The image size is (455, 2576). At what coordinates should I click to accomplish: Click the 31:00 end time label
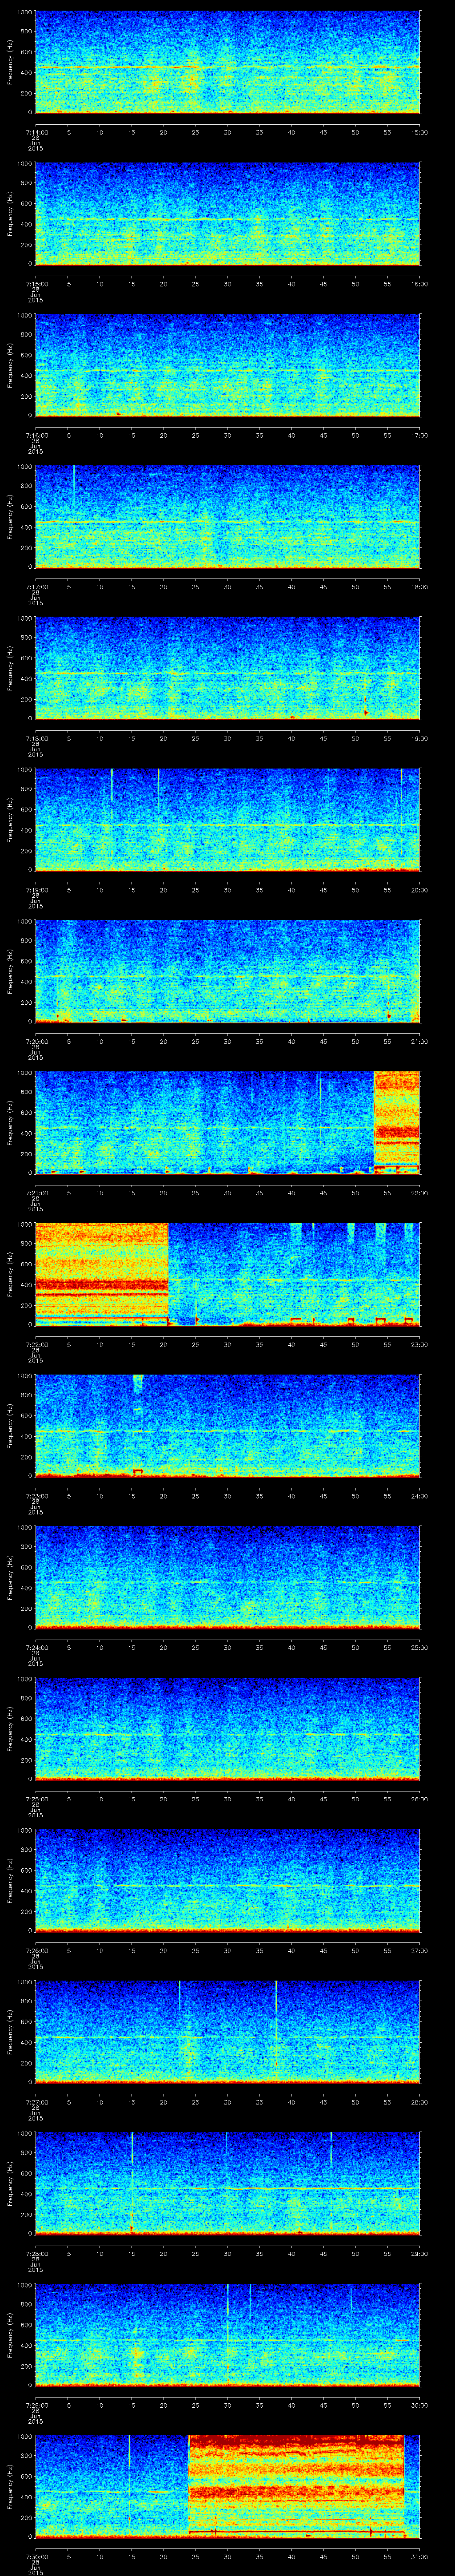(420, 2556)
